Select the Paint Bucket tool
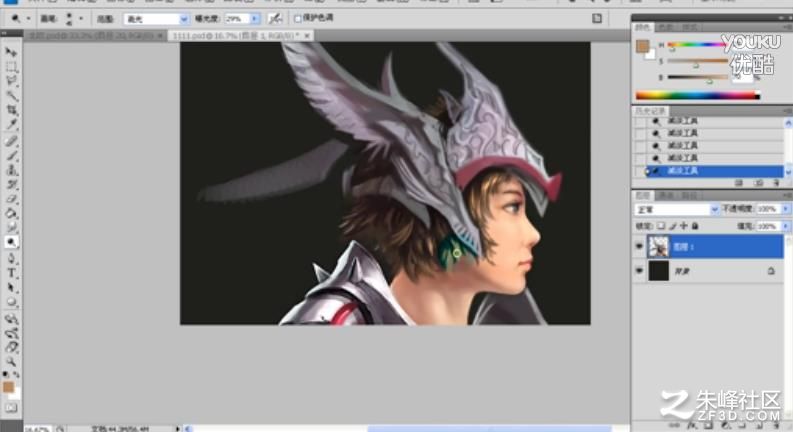This screenshot has height=432, width=793. coord(11,213)
